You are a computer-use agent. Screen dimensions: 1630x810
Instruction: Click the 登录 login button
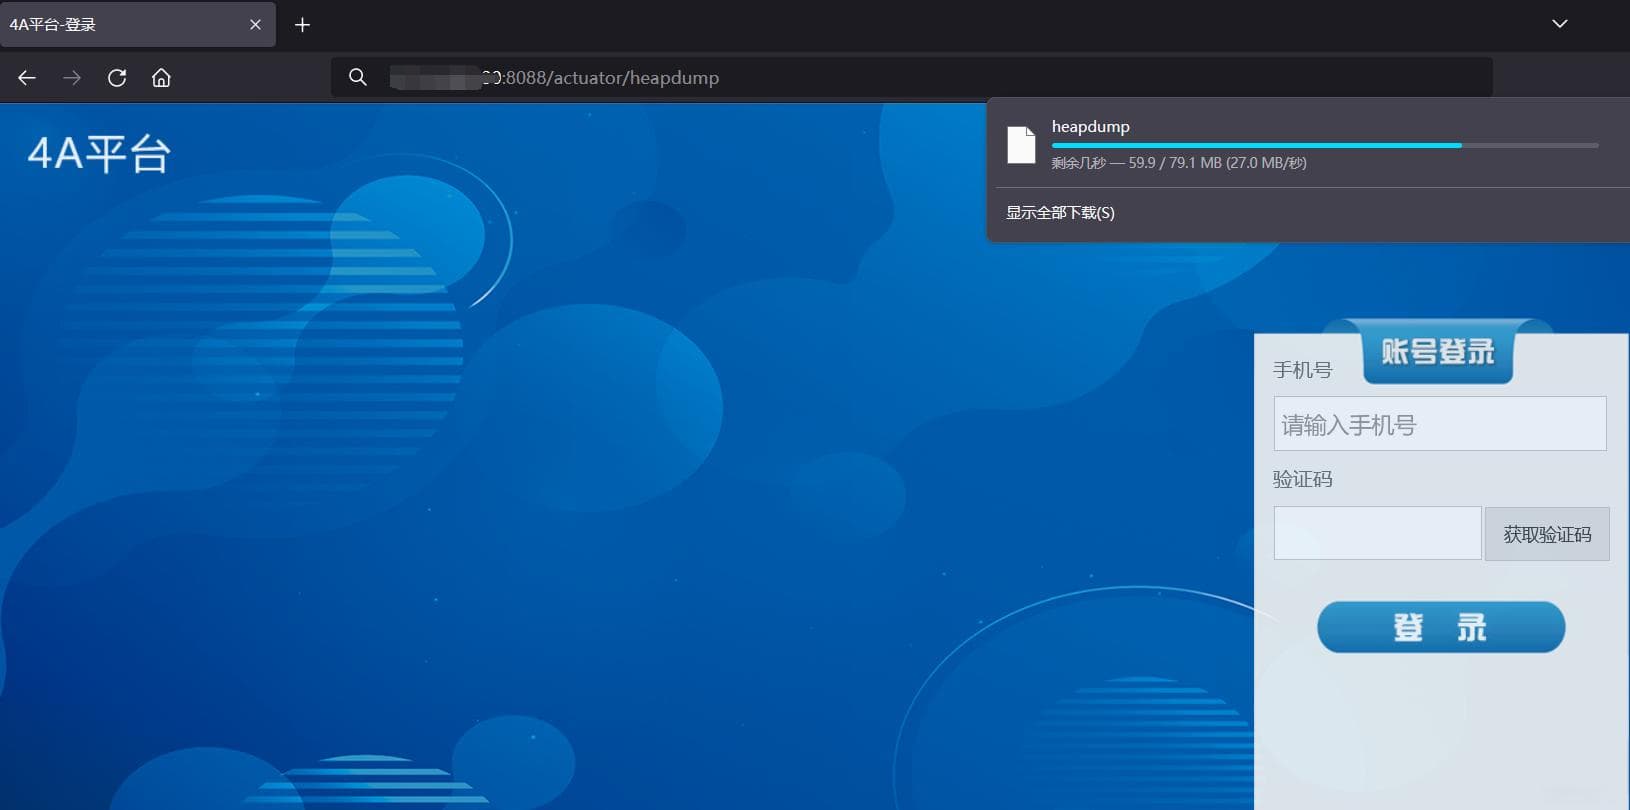coord(1441,628)
